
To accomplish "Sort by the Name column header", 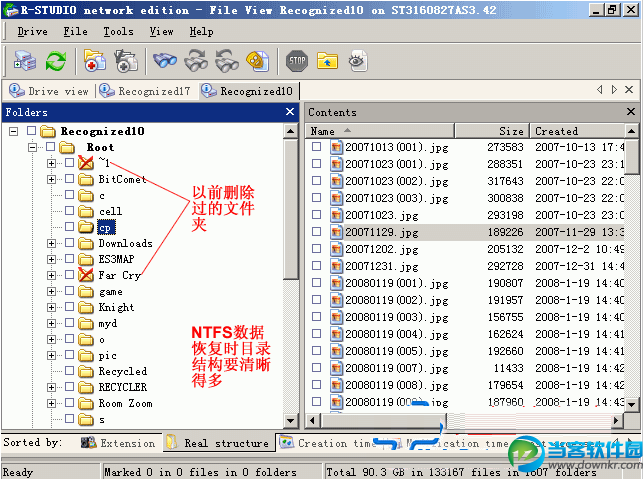I will click(380, 131).
